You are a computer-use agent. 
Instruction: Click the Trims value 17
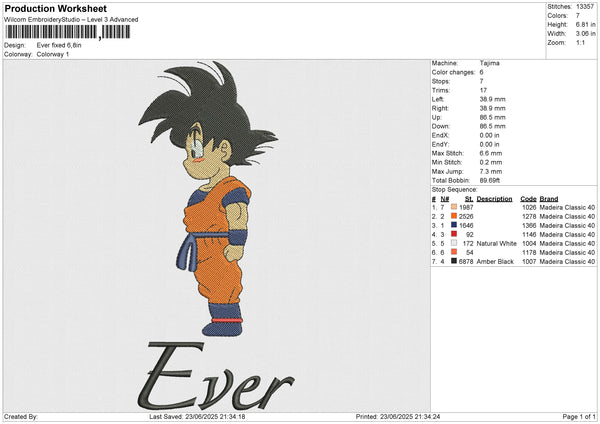click(x=483, y=90)
